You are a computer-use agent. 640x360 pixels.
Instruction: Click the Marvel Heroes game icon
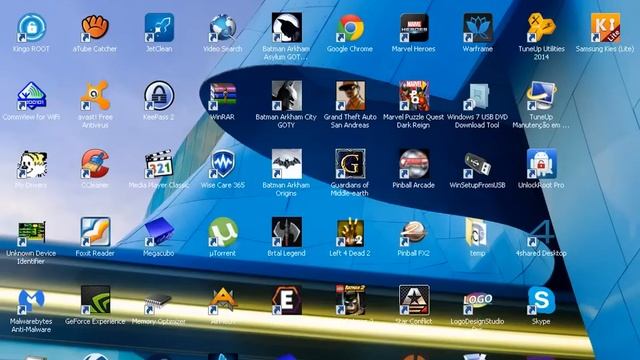pos(413,28)
